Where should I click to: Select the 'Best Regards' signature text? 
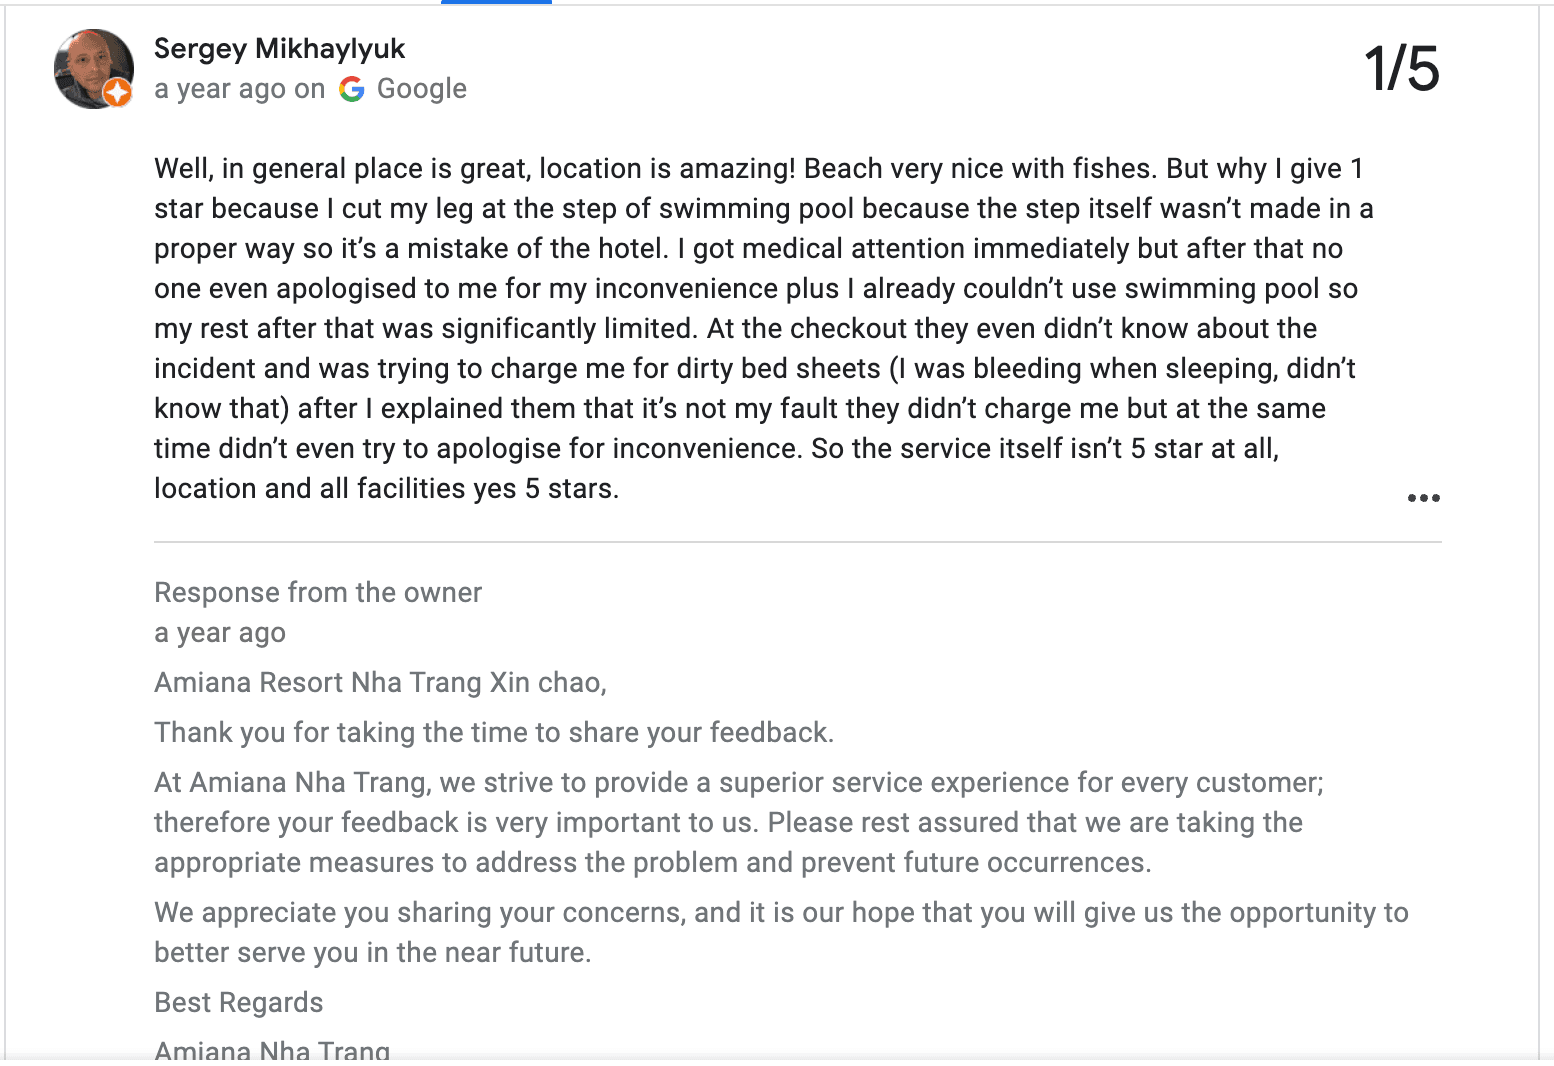pos(238,1002)
